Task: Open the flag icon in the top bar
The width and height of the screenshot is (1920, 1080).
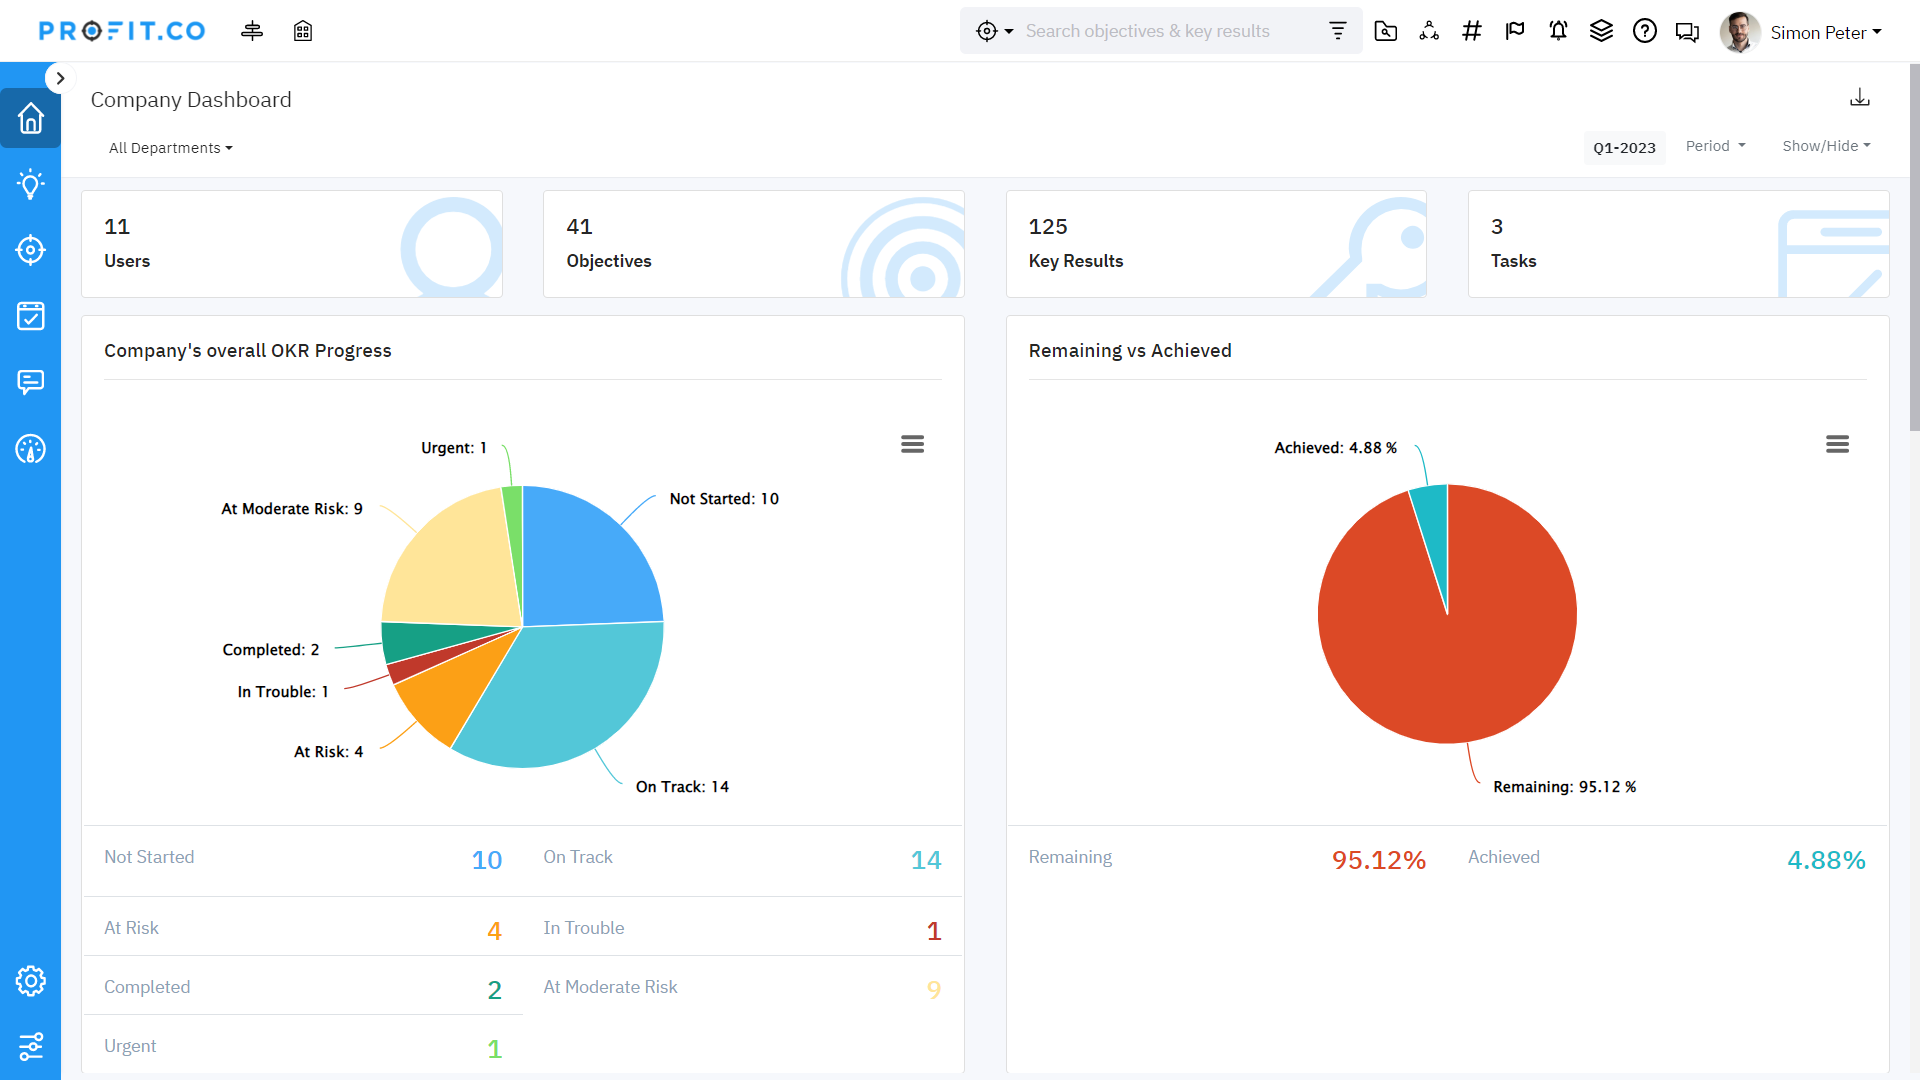Action: pos(1514,30)
